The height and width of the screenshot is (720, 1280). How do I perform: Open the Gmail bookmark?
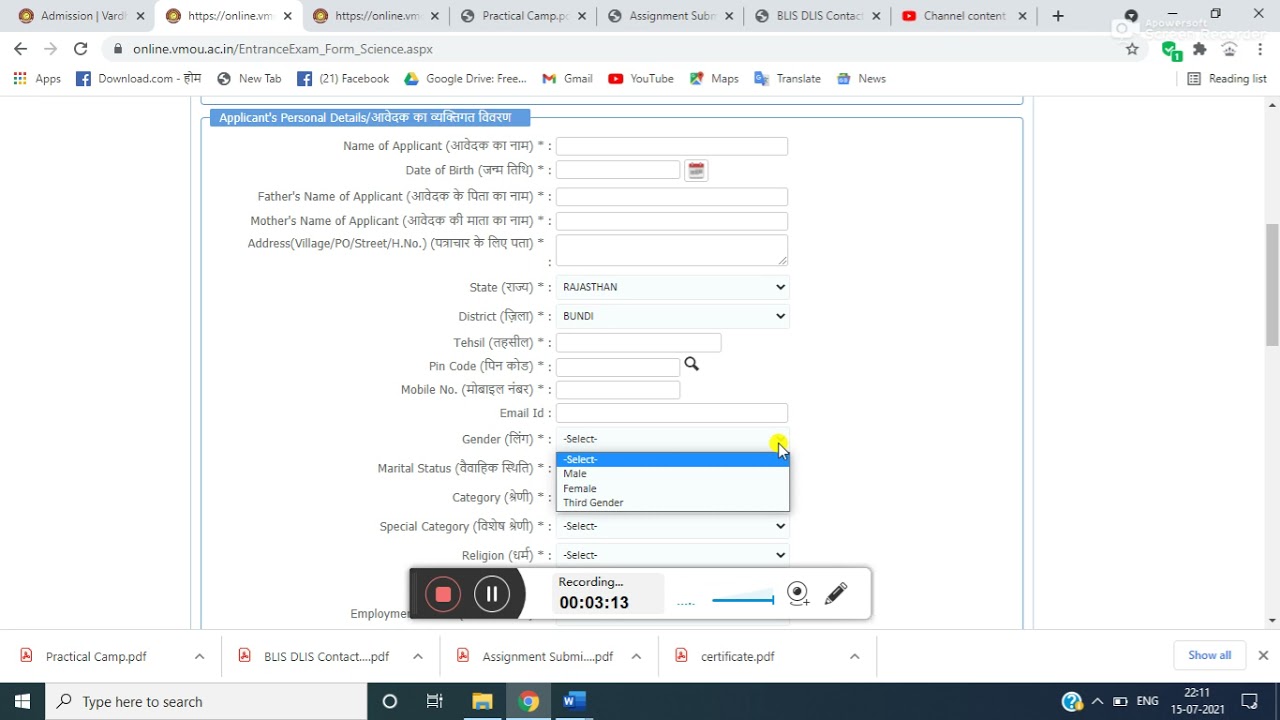click(567, 79)
